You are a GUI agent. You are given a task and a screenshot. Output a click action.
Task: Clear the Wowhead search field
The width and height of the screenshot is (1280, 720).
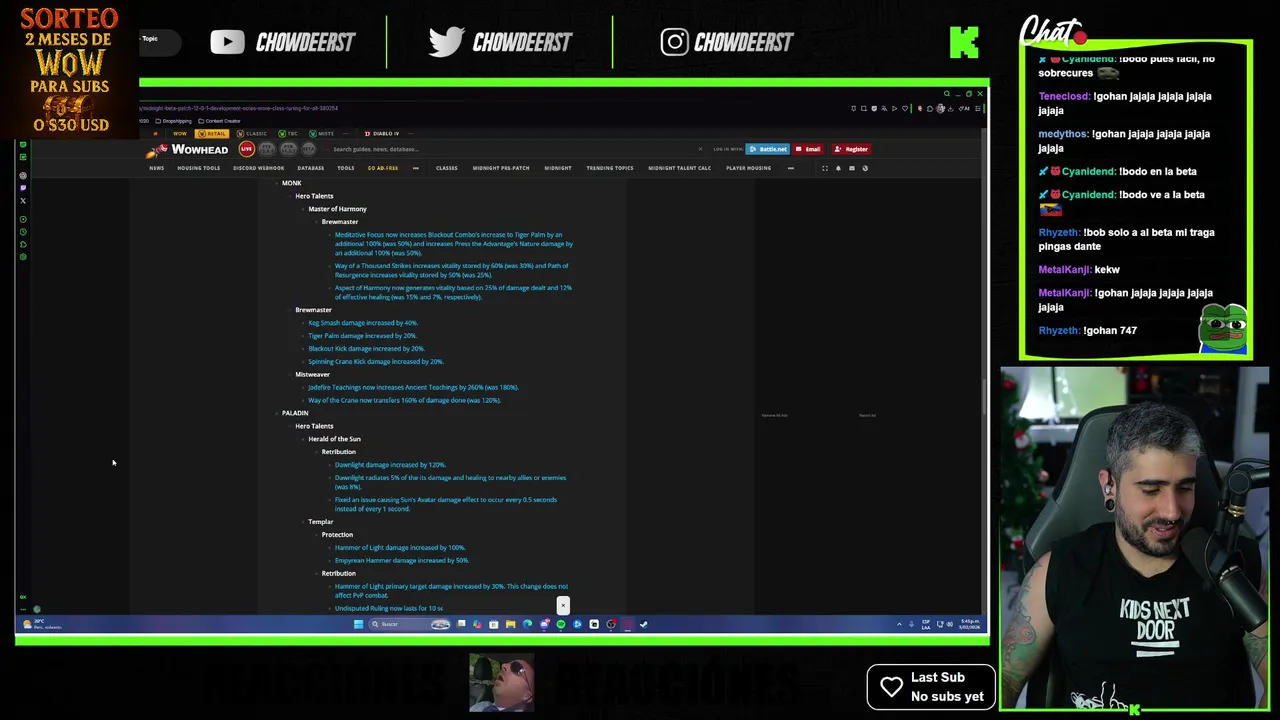pos(700,149)
